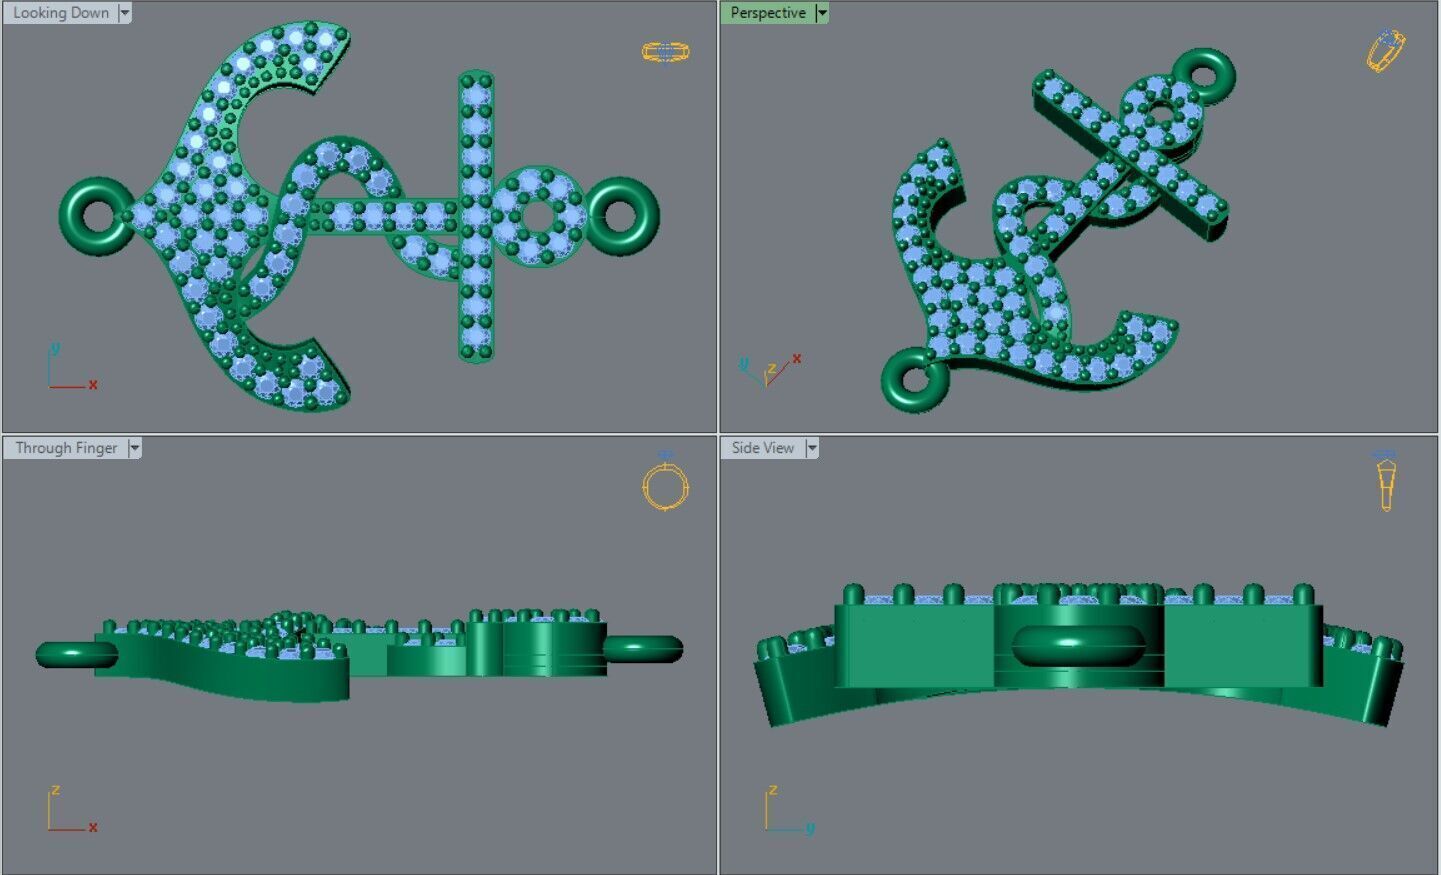Click the ring orientation icon in Side View
Image resolution: width=1441 pixels, height=875 pixels.
[1386, 481]
